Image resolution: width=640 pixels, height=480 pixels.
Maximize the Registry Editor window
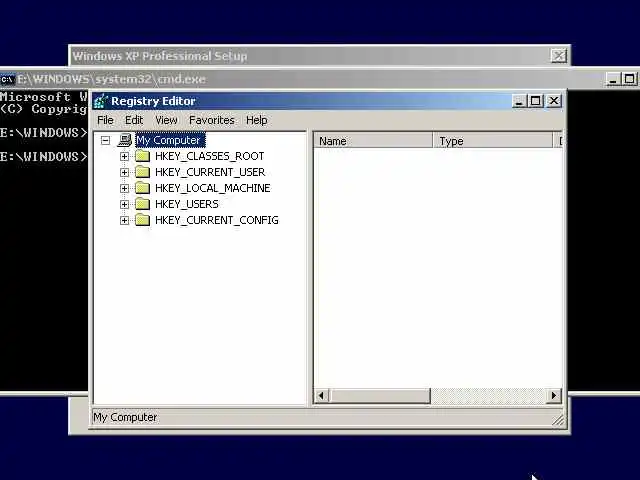click(x=536, y=101)
